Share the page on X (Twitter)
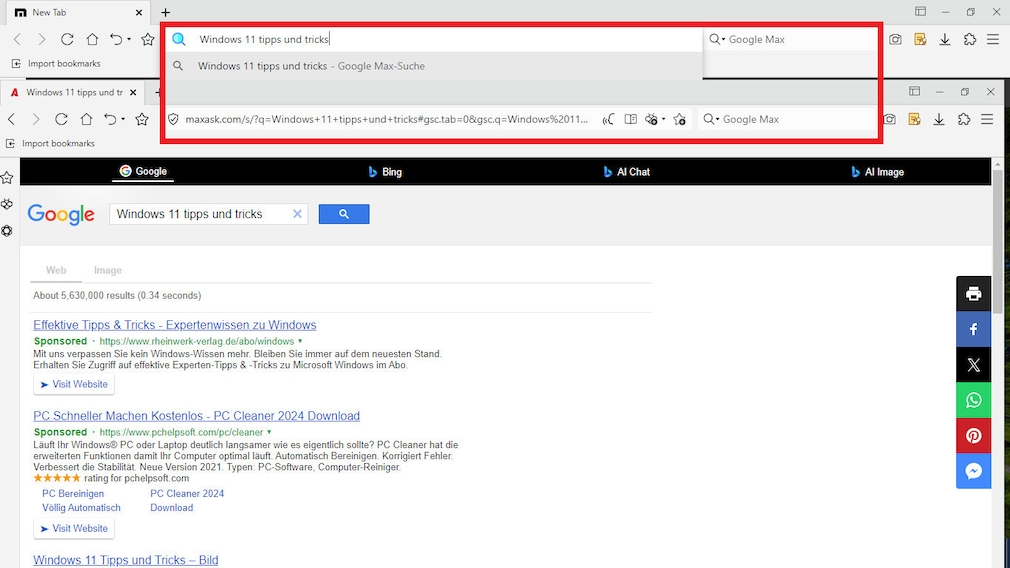The image size is (1010, 568). point(973,365)
